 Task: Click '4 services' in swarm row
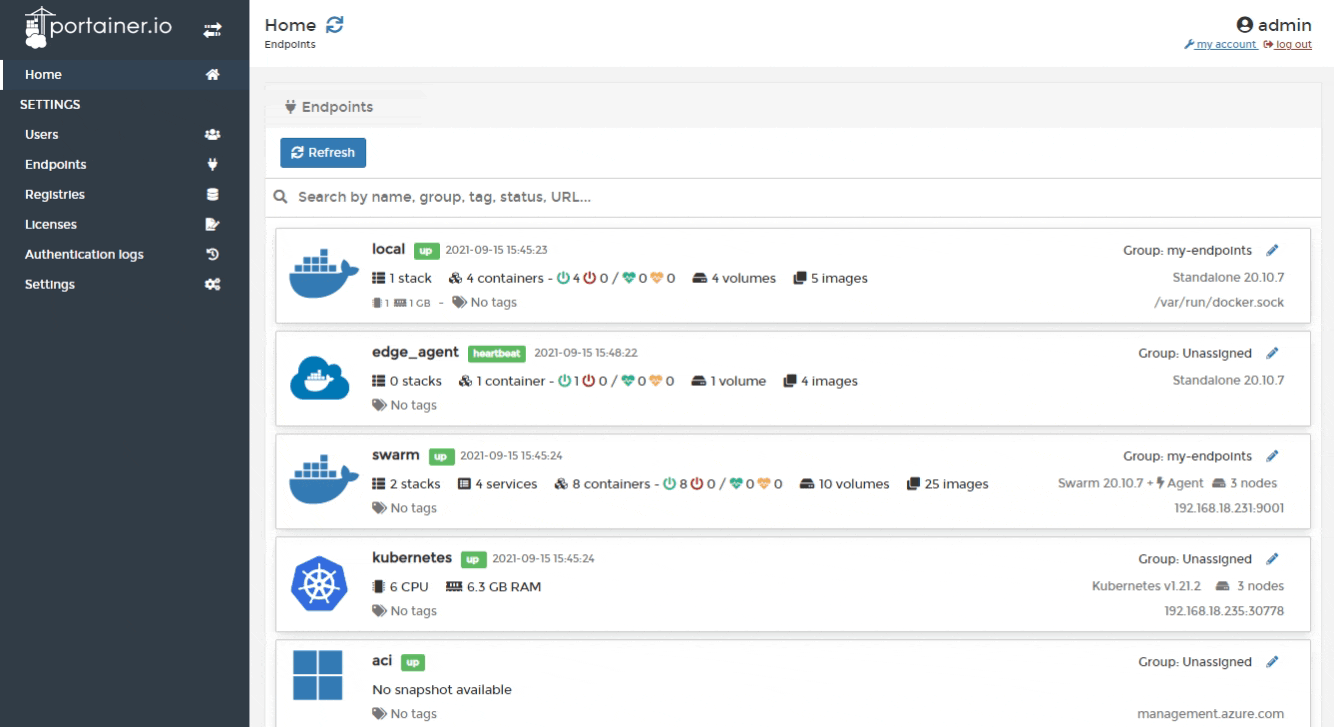[x=497, y=484]
